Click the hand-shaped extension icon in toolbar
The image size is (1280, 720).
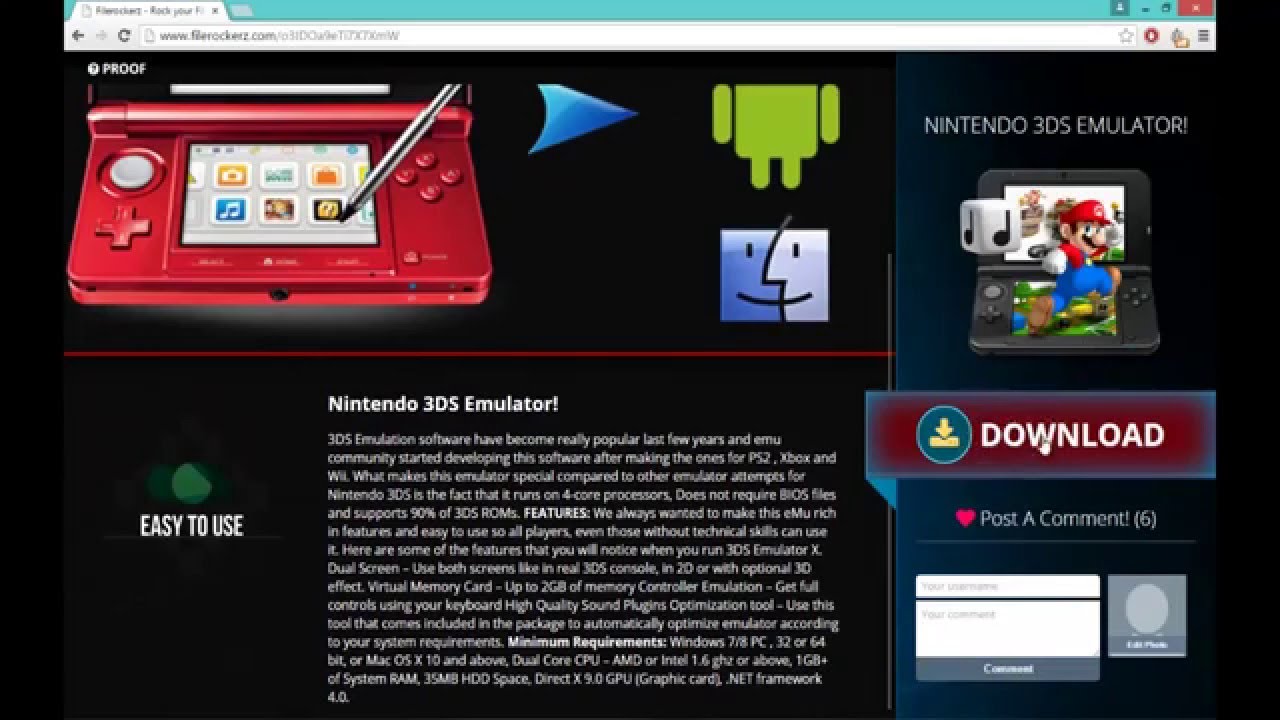point(1179,37)
